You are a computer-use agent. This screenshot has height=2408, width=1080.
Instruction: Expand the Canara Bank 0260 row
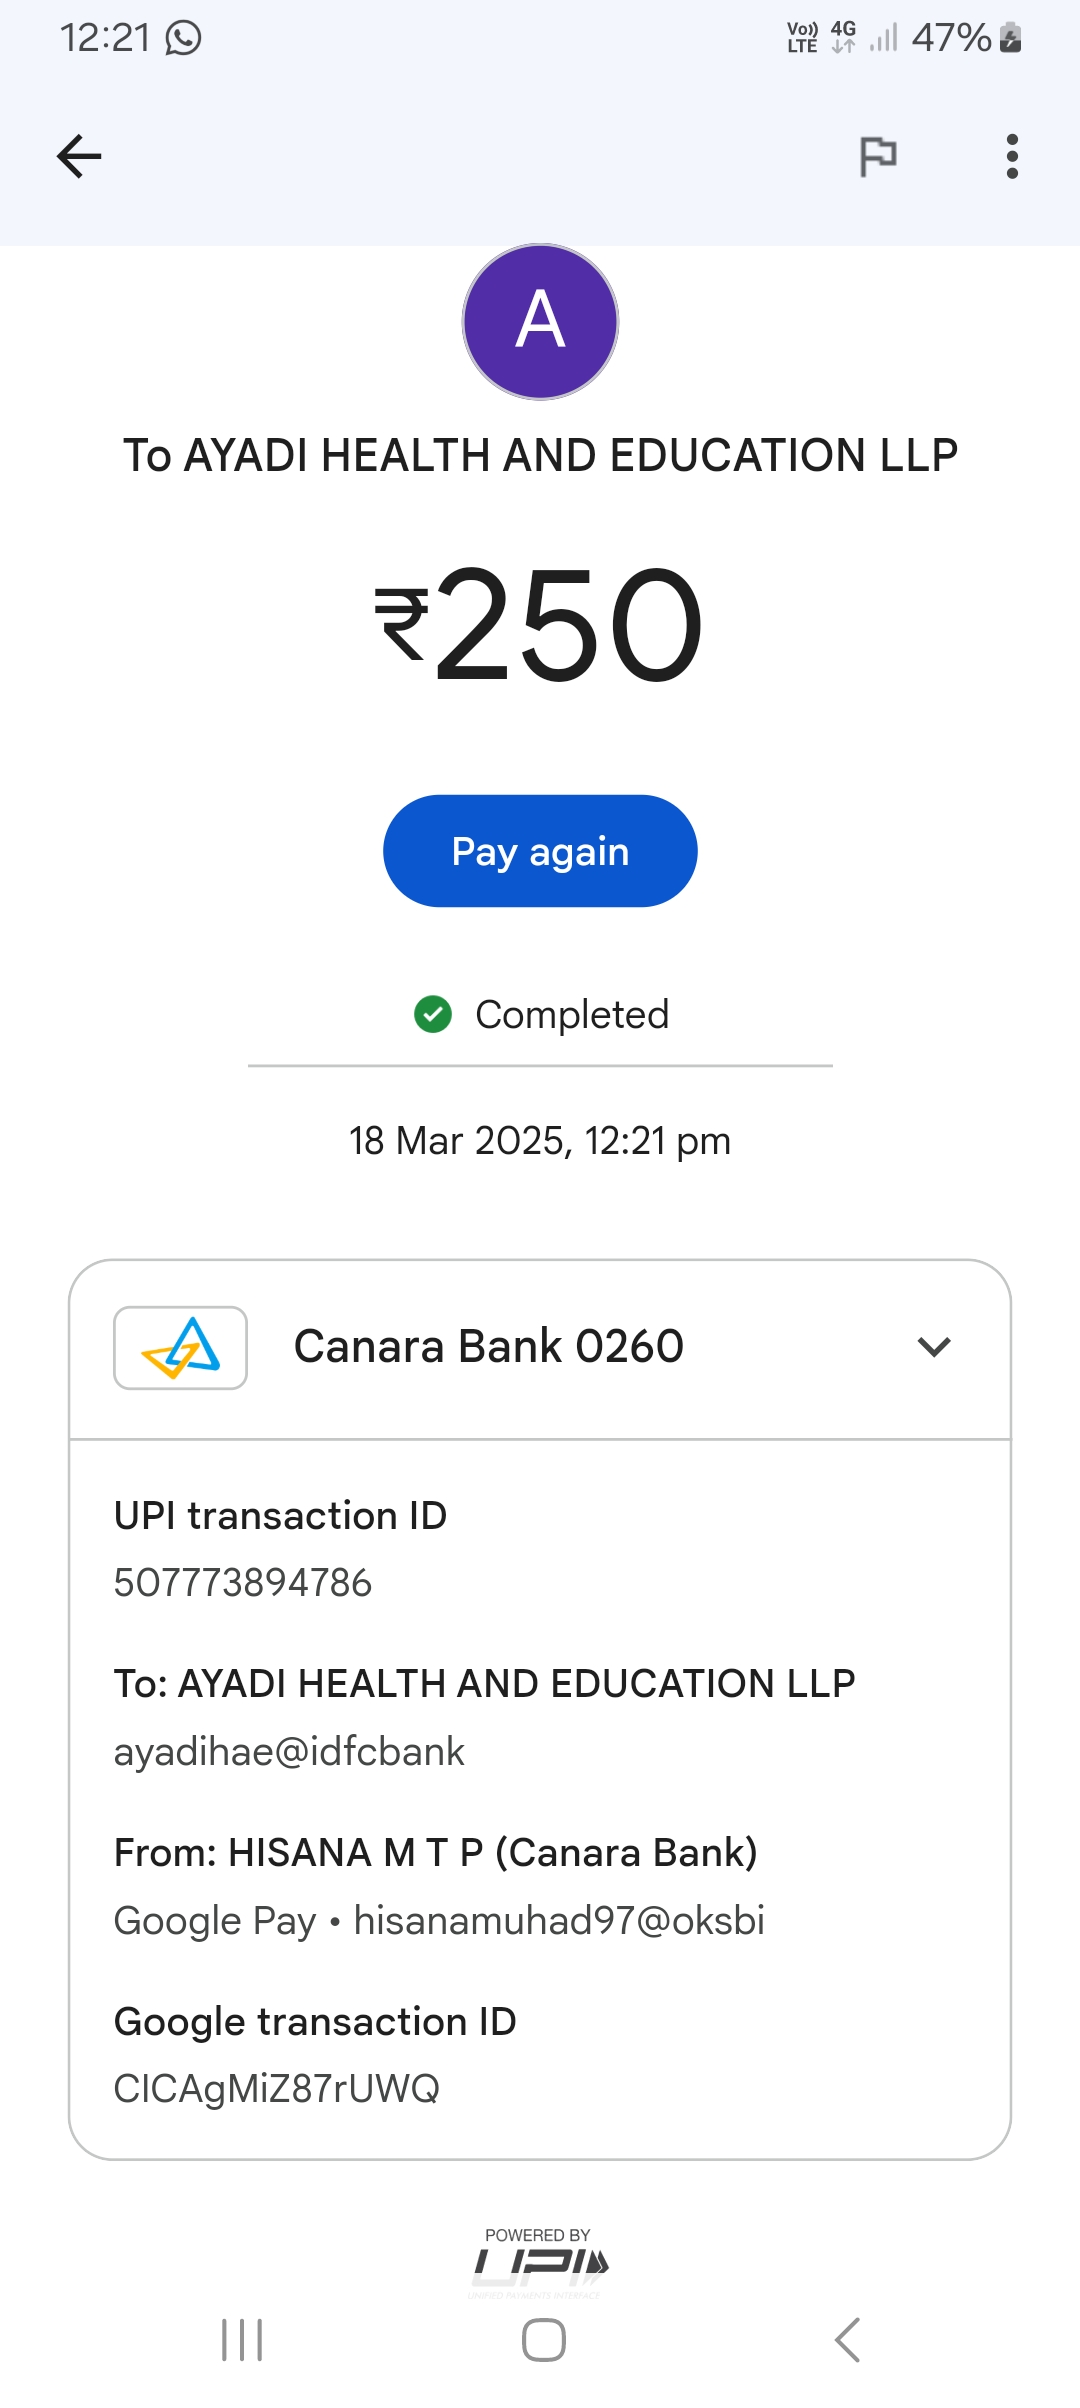pos(489,1347)
